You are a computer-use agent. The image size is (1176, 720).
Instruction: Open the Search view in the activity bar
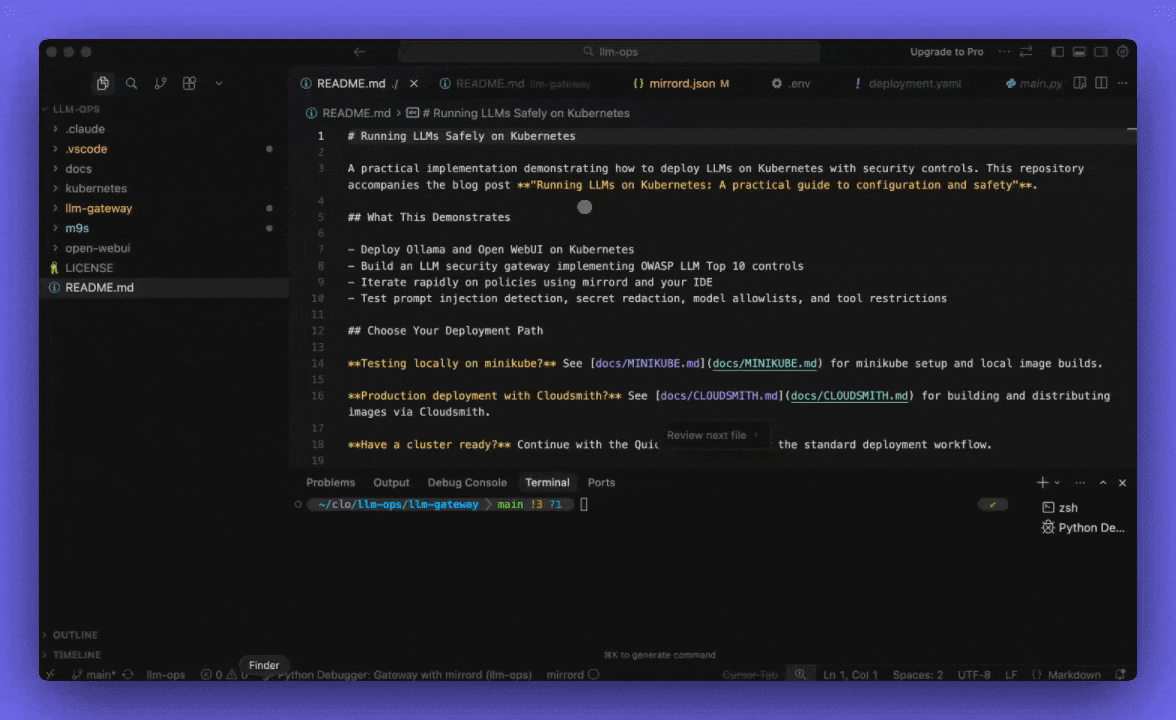coord(131,83)
